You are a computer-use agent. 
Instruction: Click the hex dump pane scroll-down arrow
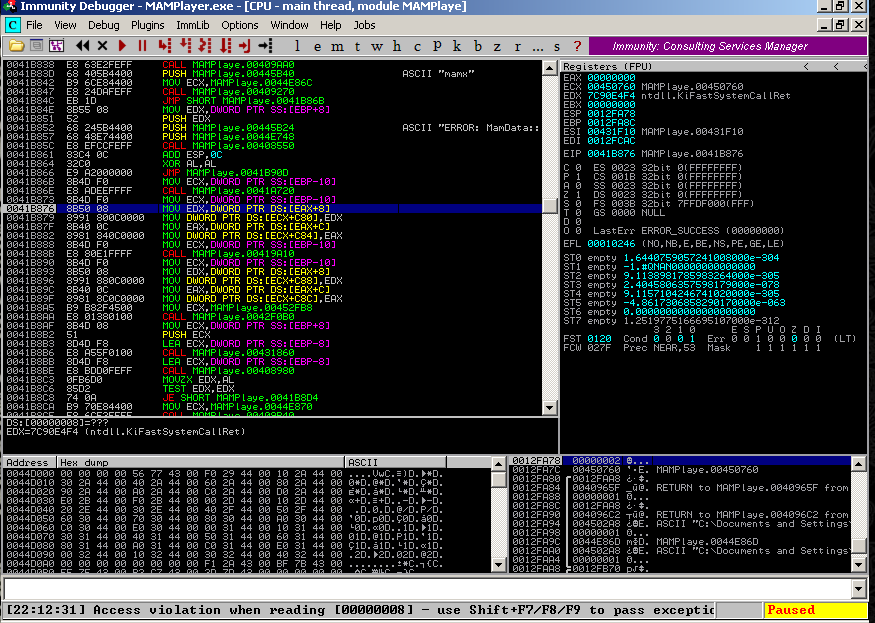(499, 564)
